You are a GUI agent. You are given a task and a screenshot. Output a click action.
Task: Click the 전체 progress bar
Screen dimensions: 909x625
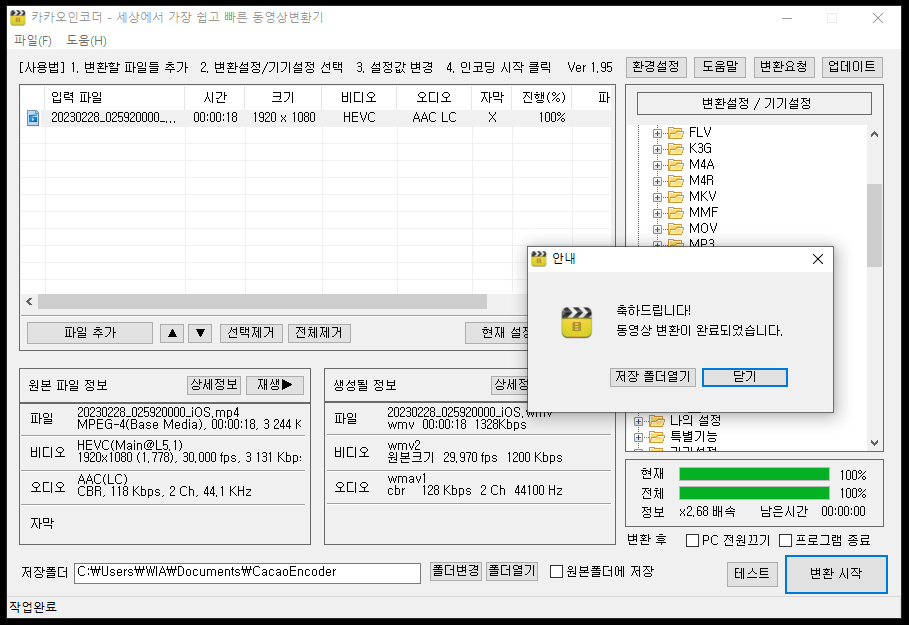point(754,493)
